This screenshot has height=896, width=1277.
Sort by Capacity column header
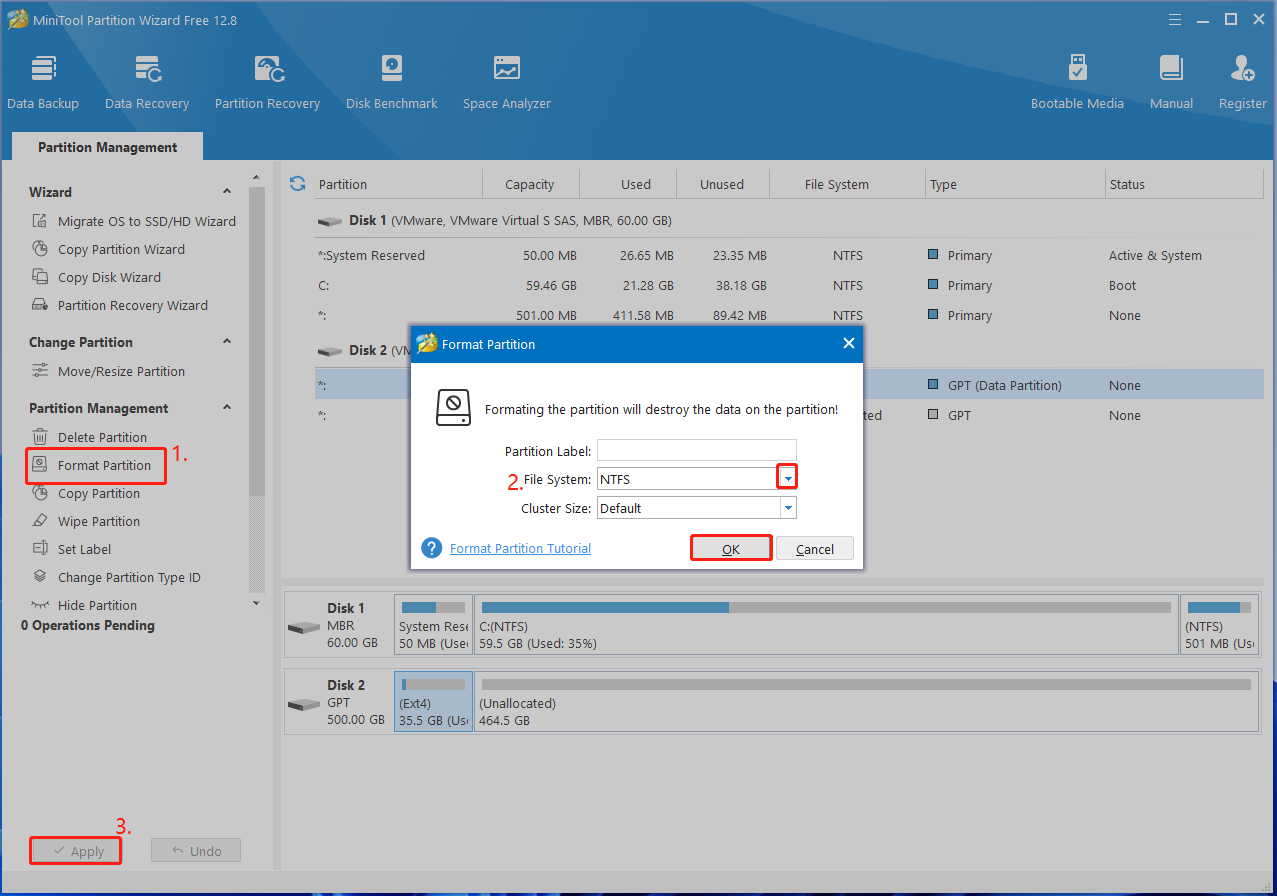[x=530, y=184]
